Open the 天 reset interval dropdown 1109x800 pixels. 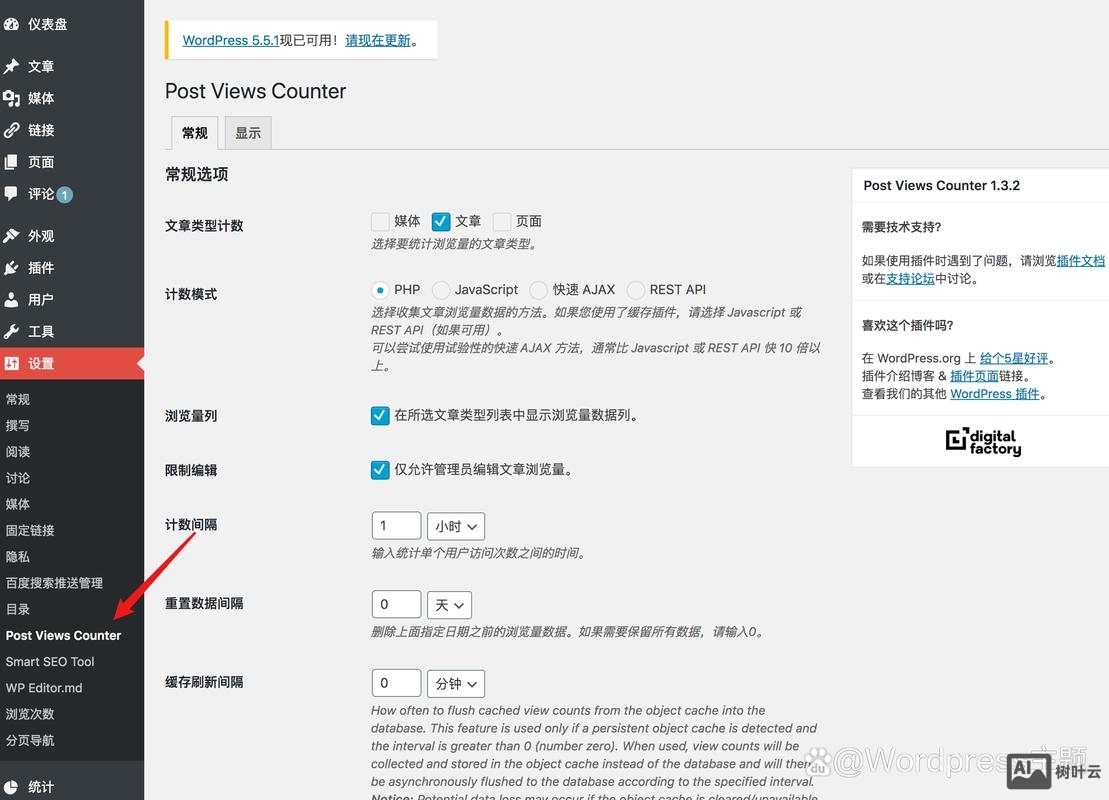tap(450, 604)
